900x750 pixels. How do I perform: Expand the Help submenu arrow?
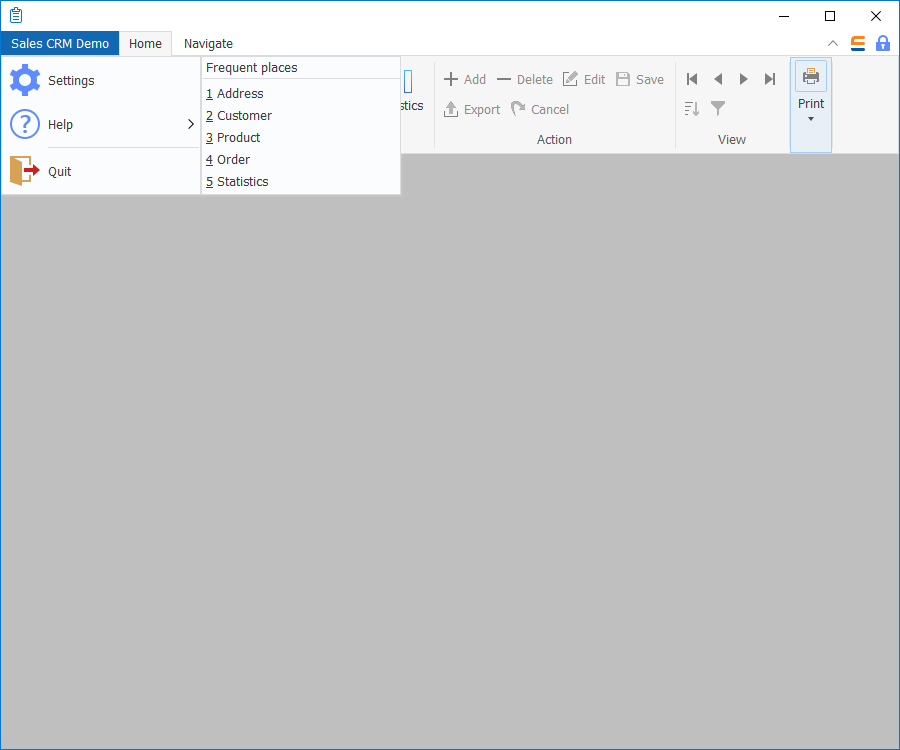coord(191,125)
